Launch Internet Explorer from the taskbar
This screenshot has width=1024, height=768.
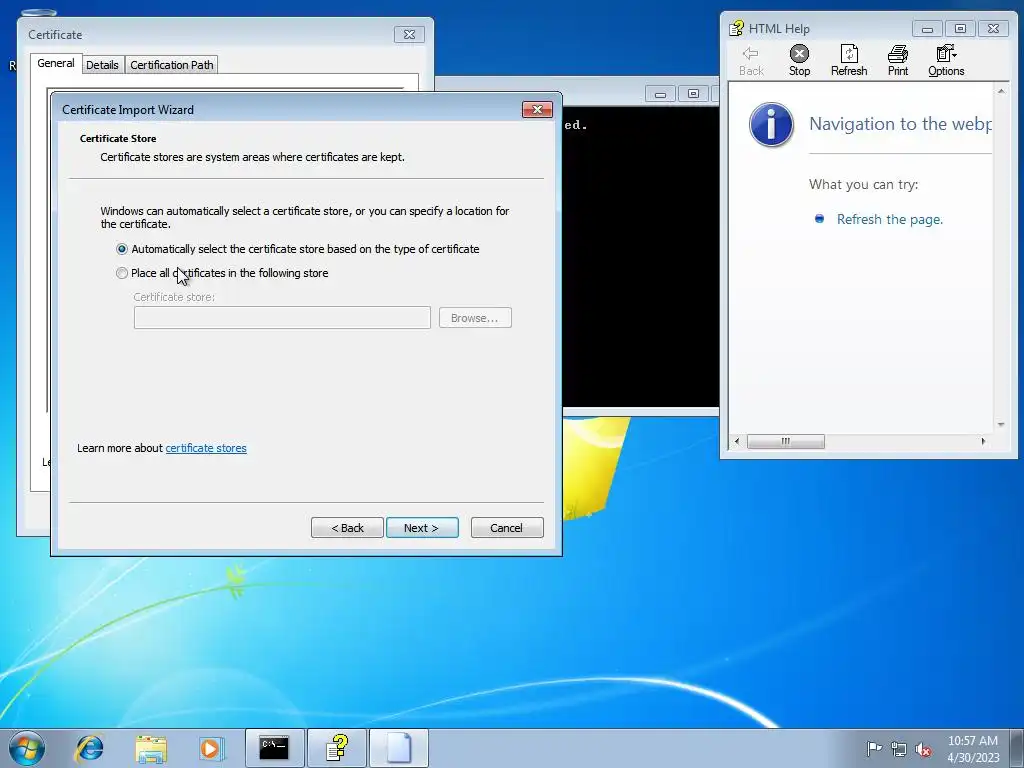pos(89,748)
